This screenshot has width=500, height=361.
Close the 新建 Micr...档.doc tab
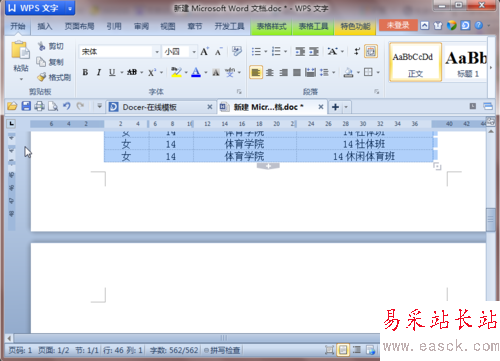321,107
